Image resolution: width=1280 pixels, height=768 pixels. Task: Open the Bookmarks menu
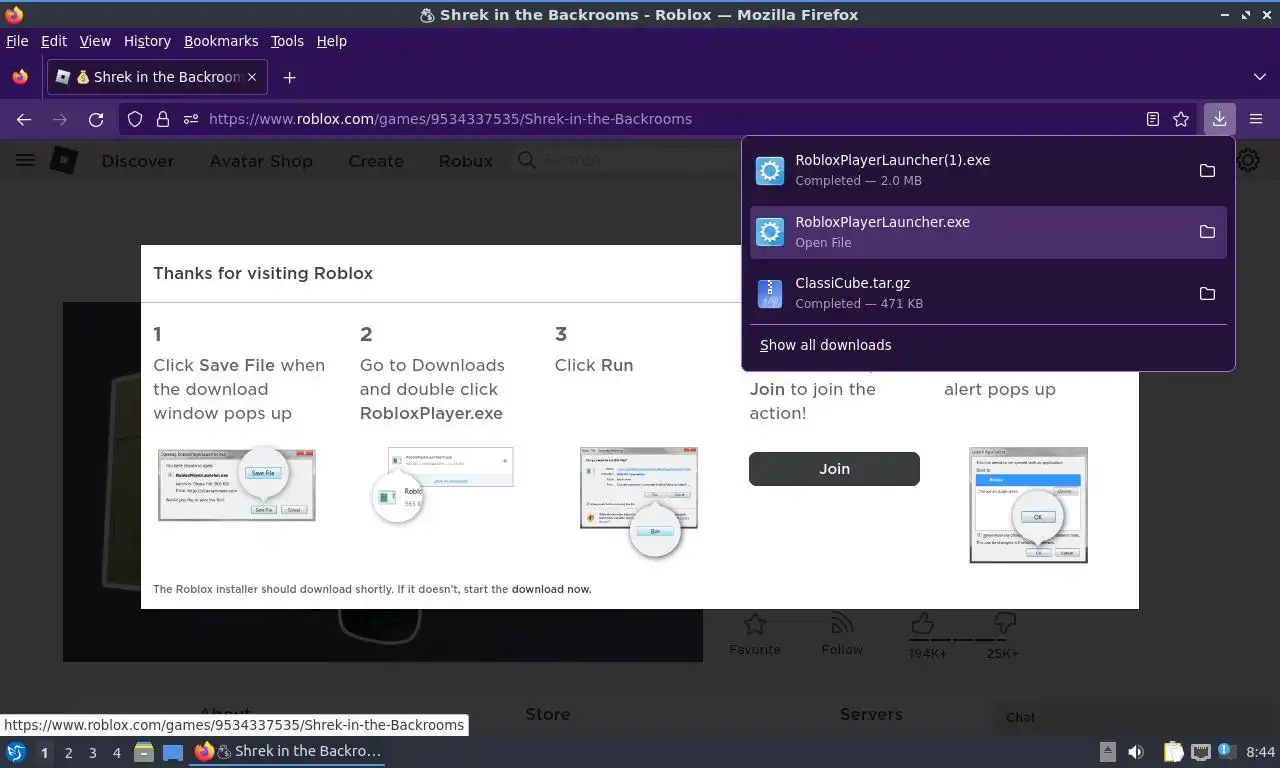pos(221,41)
